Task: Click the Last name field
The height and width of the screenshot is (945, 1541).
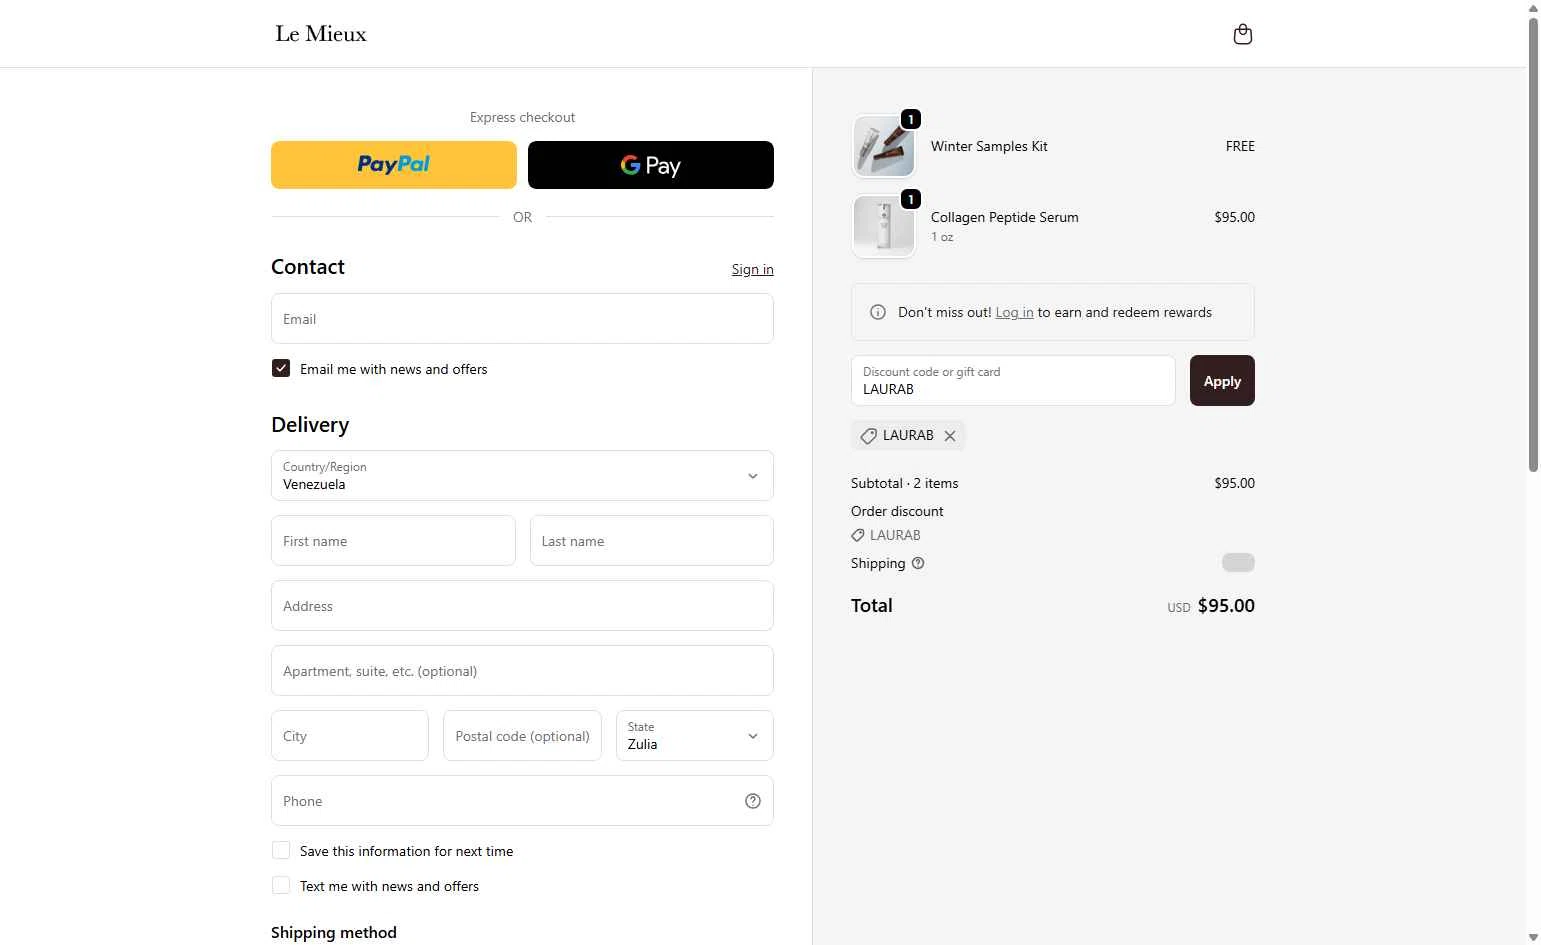Action: click(x=652, y=541)
